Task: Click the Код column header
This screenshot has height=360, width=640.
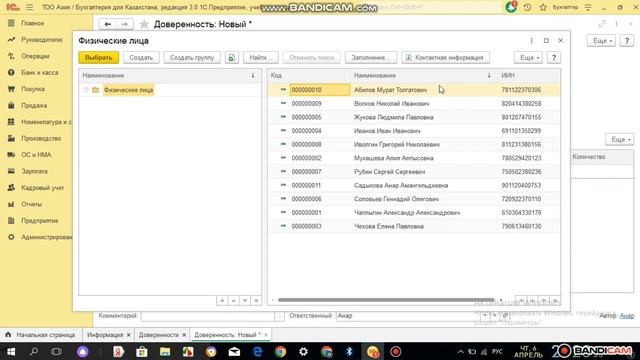Action: coord(309,76)
